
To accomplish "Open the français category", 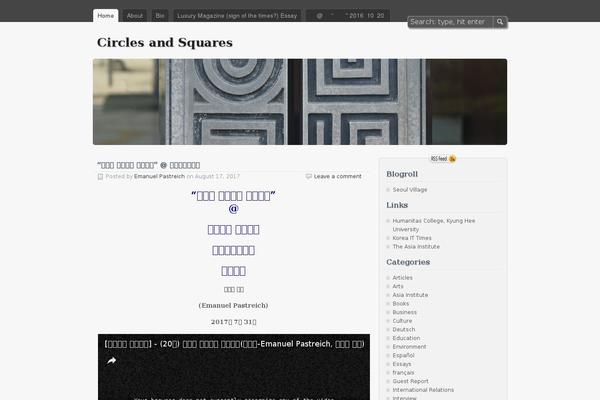I will (403, 373).
